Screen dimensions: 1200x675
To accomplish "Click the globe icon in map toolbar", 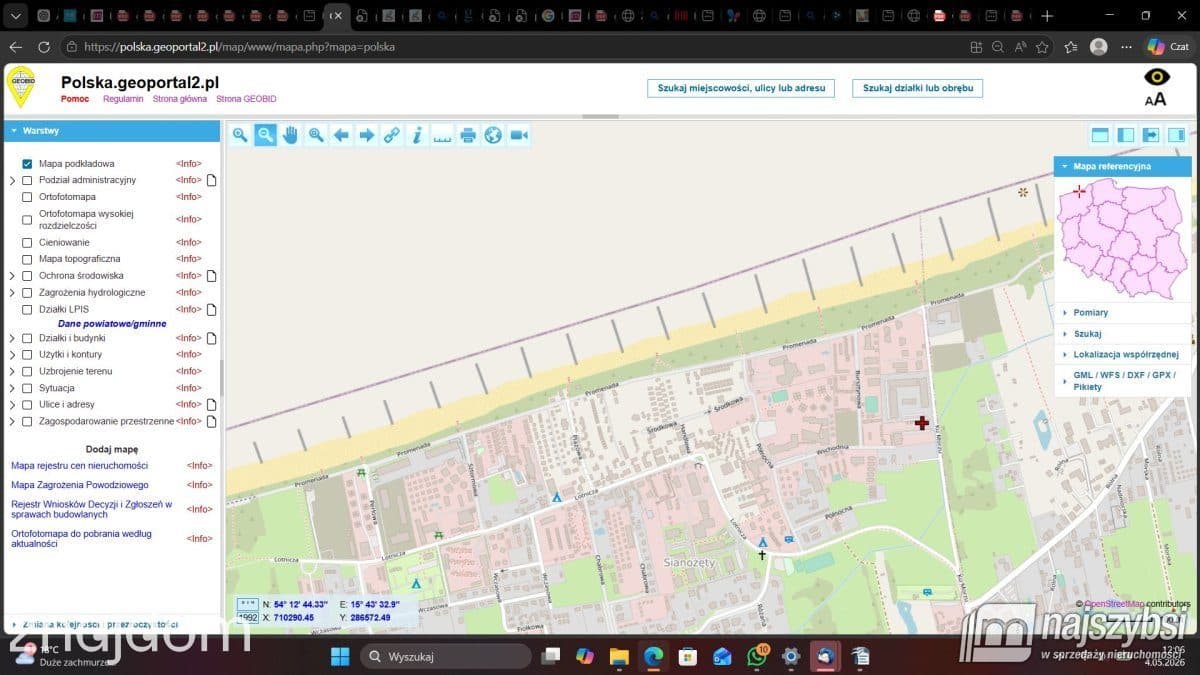I will click(493, 135).
